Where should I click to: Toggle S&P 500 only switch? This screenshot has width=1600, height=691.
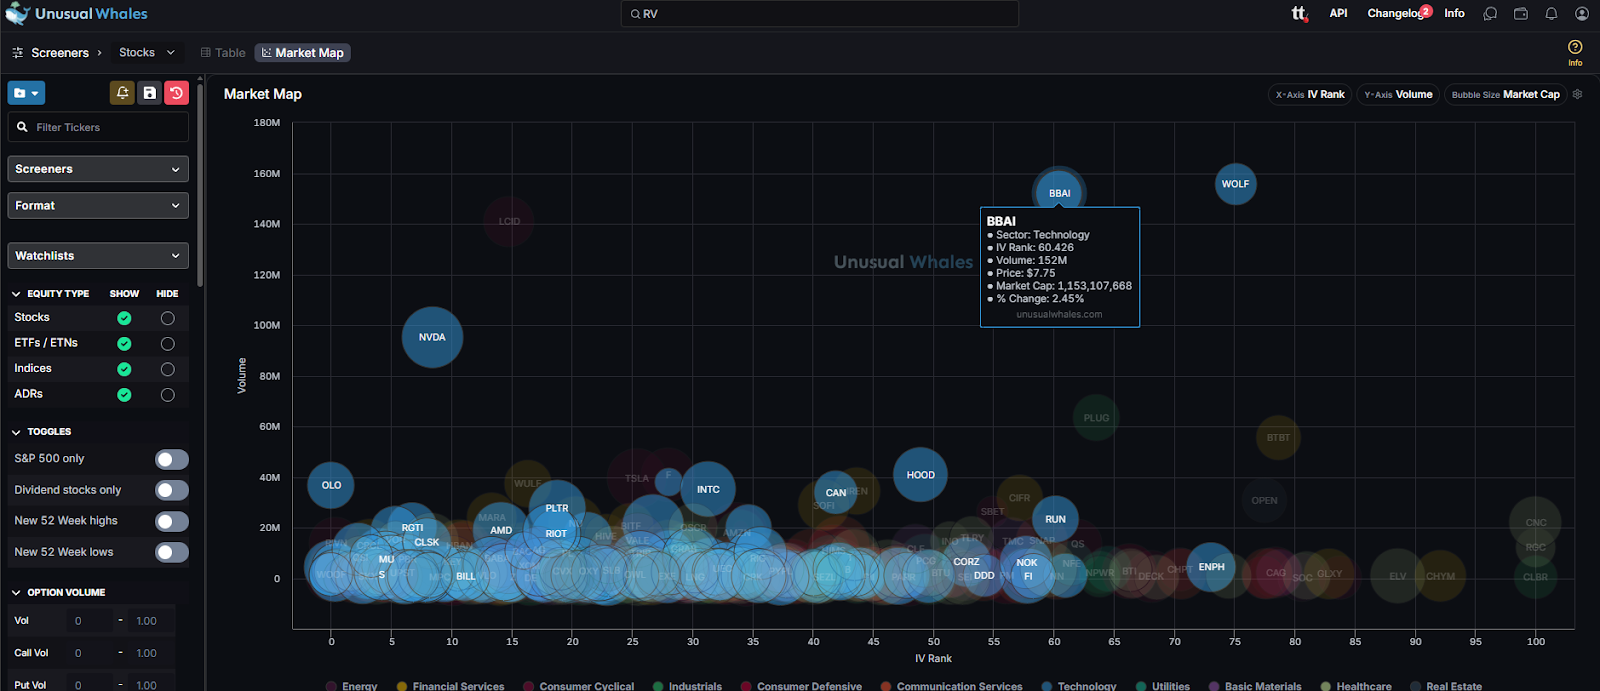pos(172,459)
